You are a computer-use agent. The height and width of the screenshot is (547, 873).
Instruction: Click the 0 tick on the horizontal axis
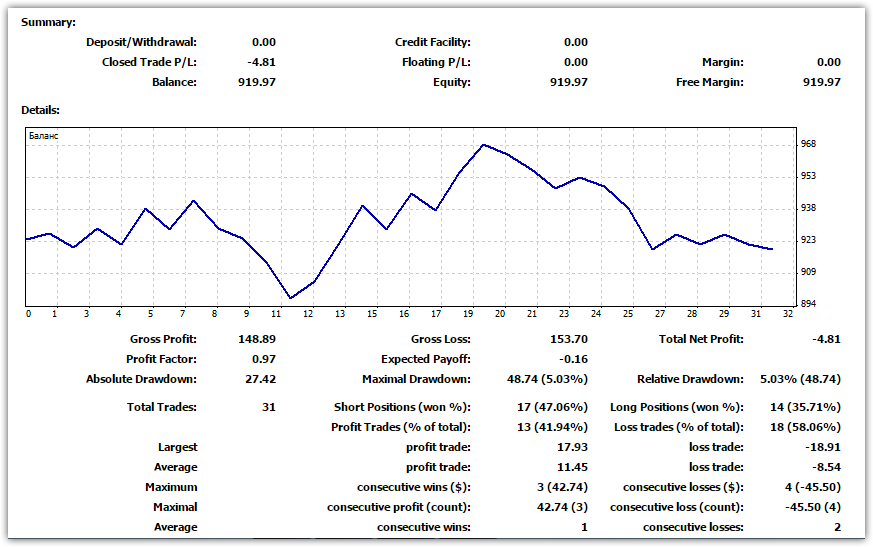pyautogui.click(x=28, y=314)
